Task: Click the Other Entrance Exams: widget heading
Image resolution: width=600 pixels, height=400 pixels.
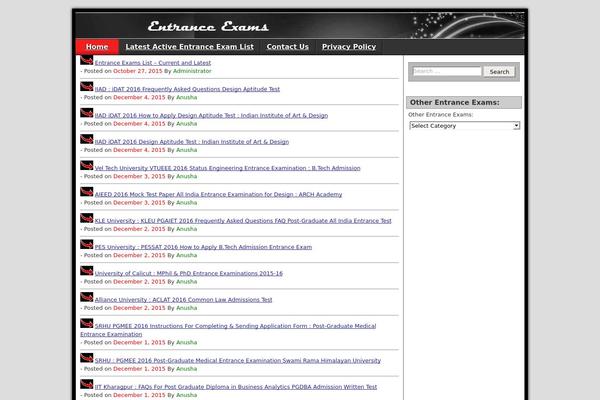Action: (x=464, y=103)
